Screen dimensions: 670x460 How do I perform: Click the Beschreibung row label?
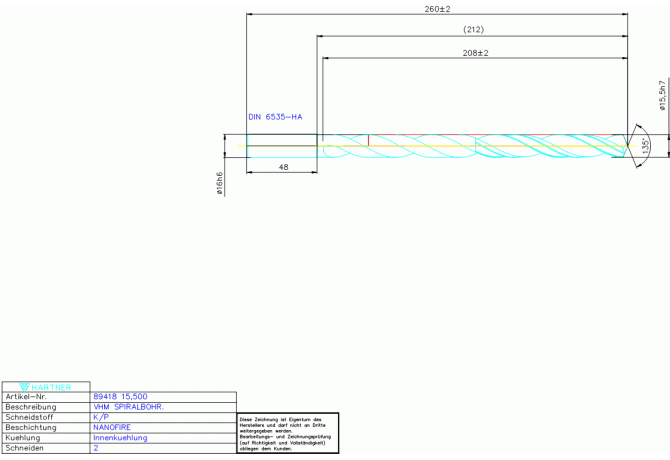pyautogui.click(x=30, y=408)
